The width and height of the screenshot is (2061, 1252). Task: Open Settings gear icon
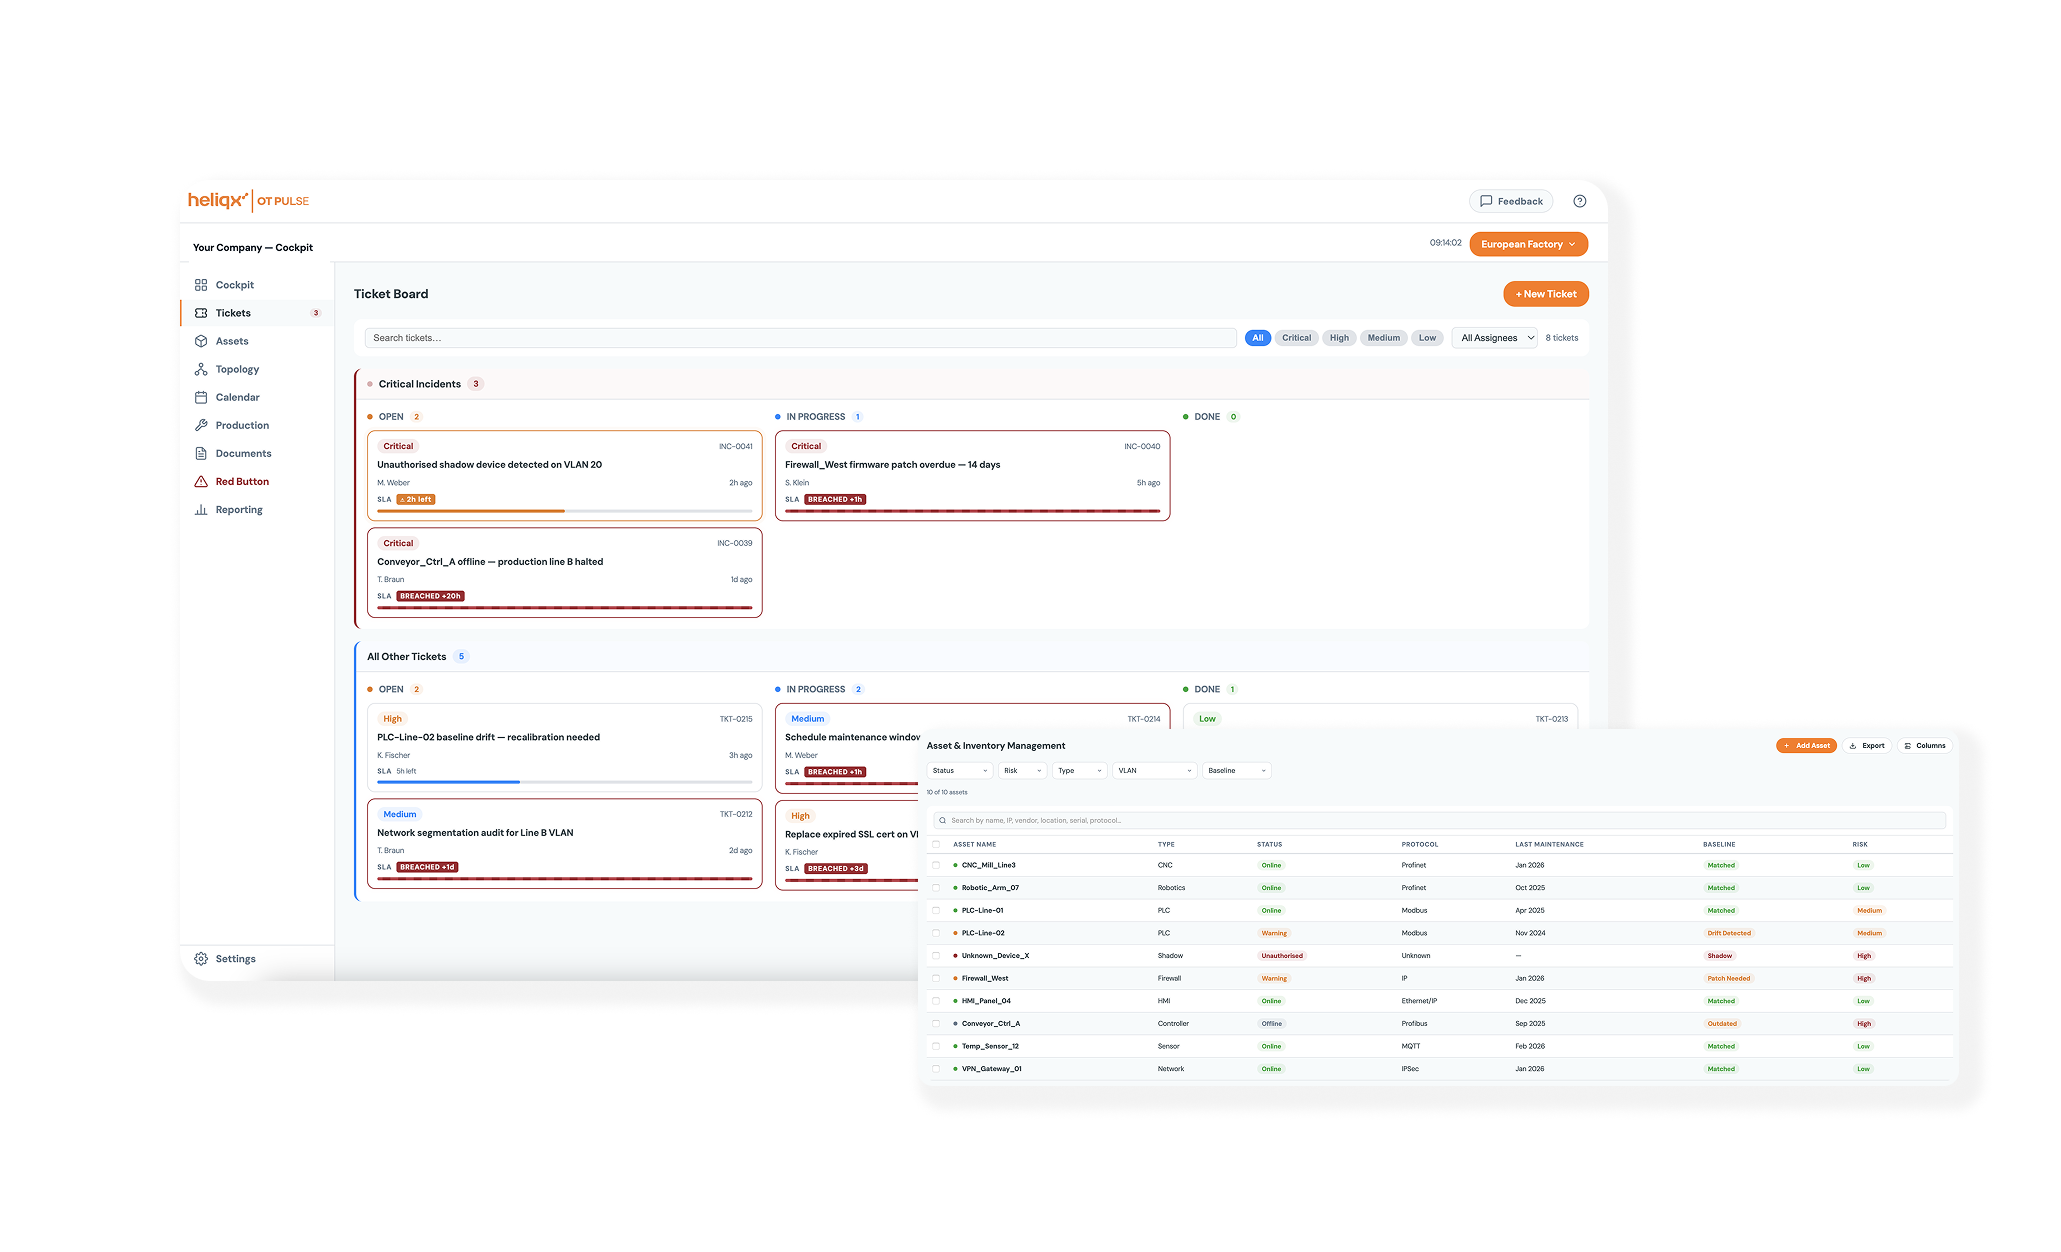[x=201, y=958]
